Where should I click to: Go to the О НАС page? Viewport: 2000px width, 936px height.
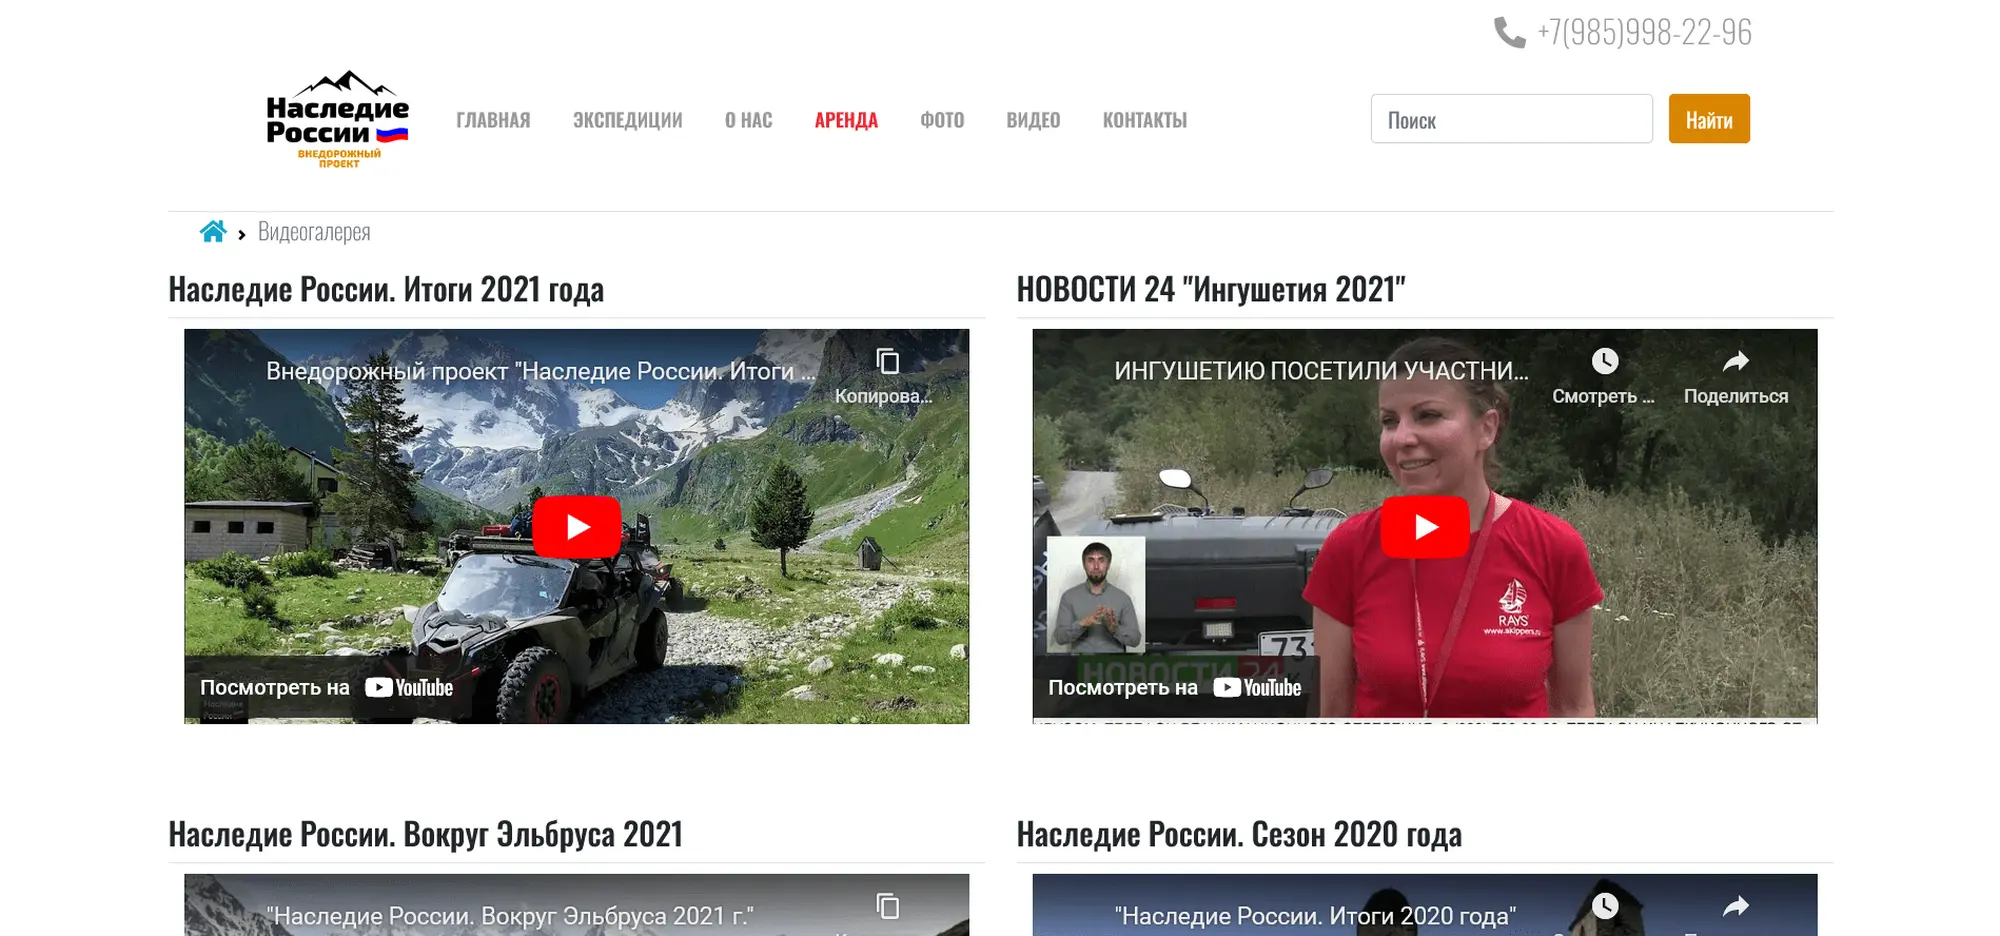tap(748, 120)
